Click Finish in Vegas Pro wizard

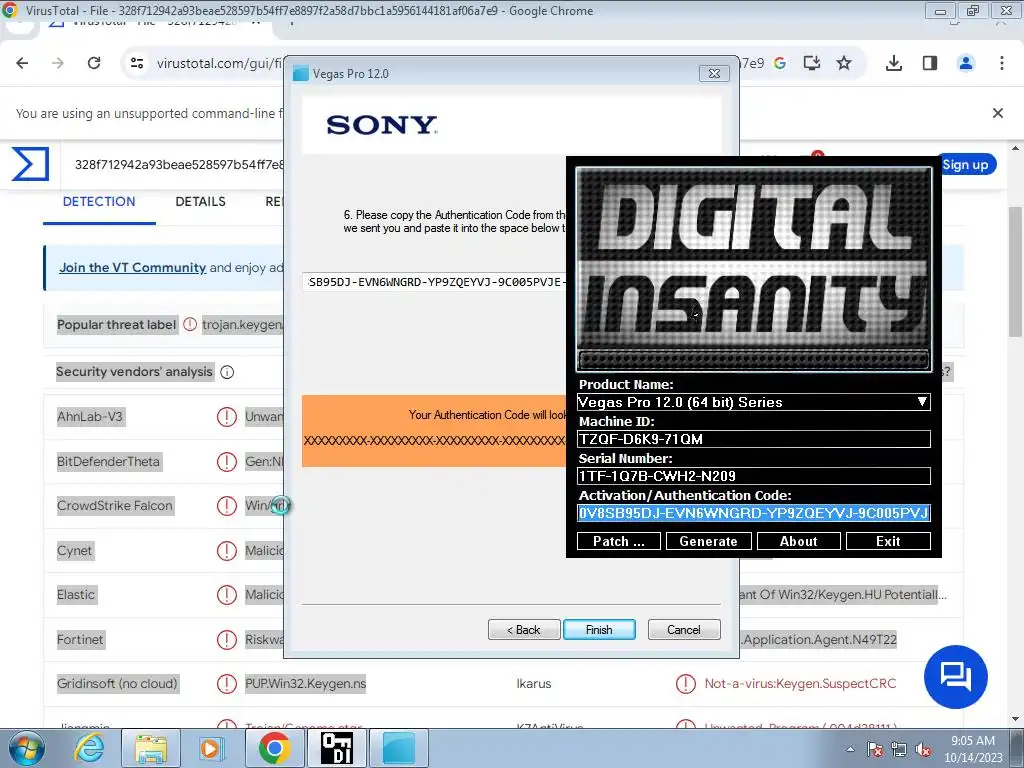(x=599, y=630)
